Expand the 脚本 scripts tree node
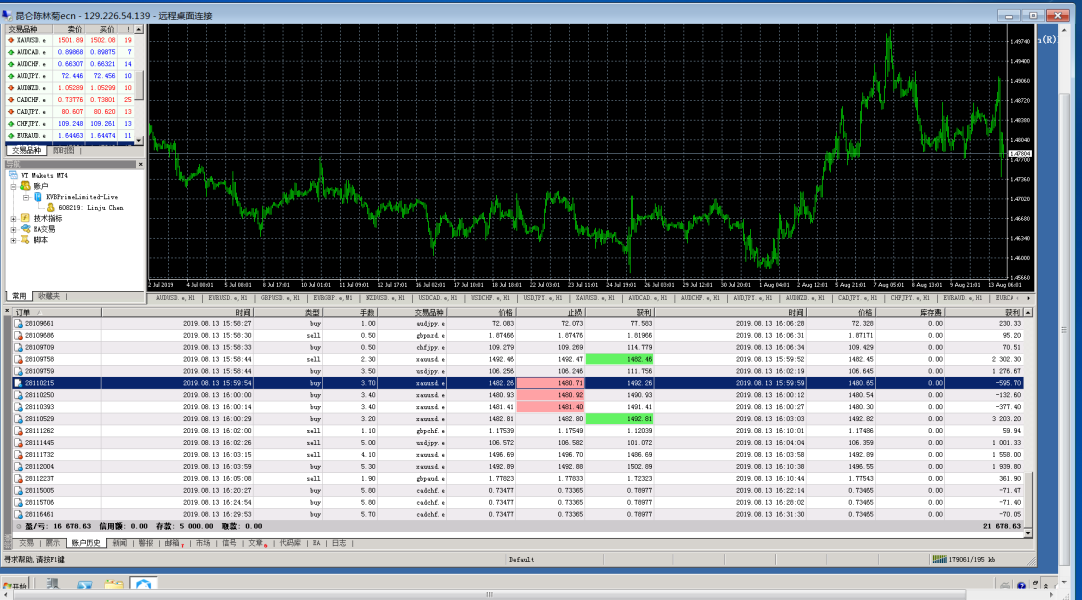The height and width of the screenshot is (600, 1082). pyautogui.click(x=13, y=240)
